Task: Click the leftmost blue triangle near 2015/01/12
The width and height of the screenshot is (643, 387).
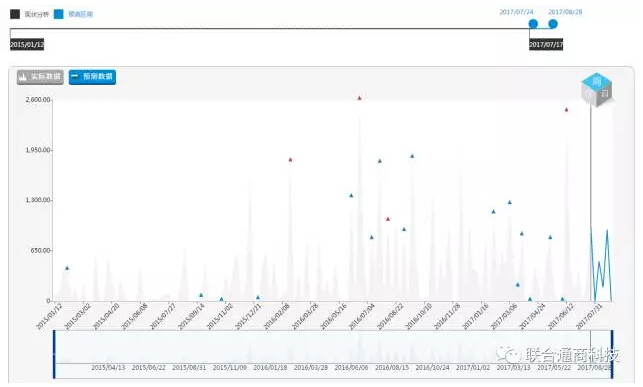Action: point(67,268)
